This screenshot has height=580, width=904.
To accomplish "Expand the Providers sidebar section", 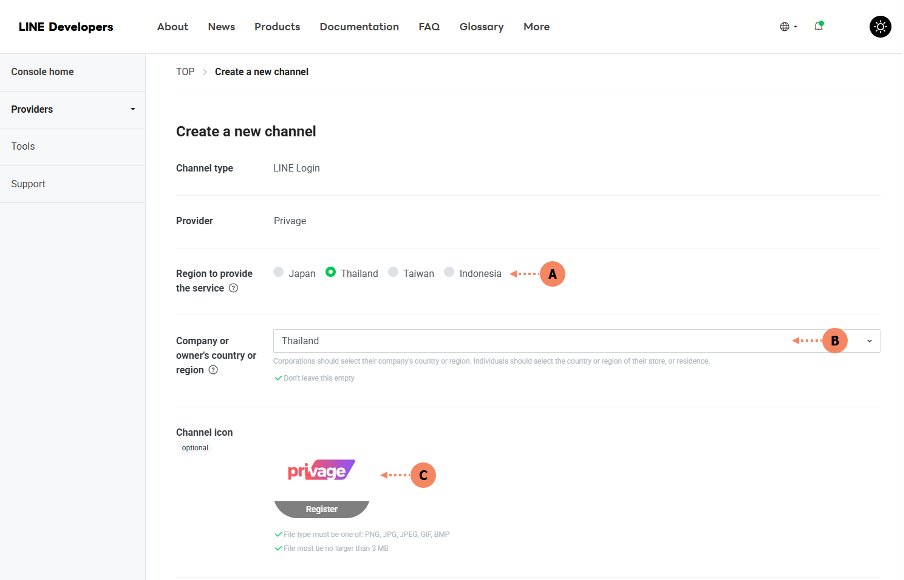I will [72, 109].
